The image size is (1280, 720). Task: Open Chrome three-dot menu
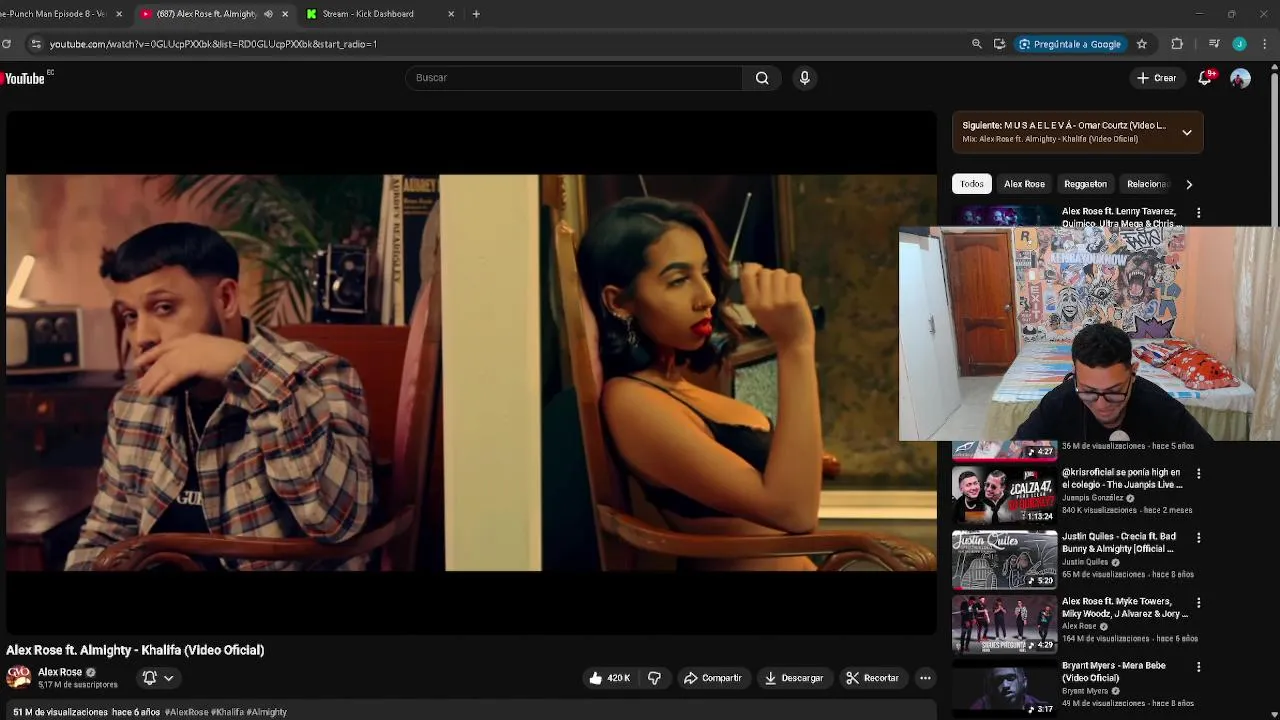pos(1265,44)
